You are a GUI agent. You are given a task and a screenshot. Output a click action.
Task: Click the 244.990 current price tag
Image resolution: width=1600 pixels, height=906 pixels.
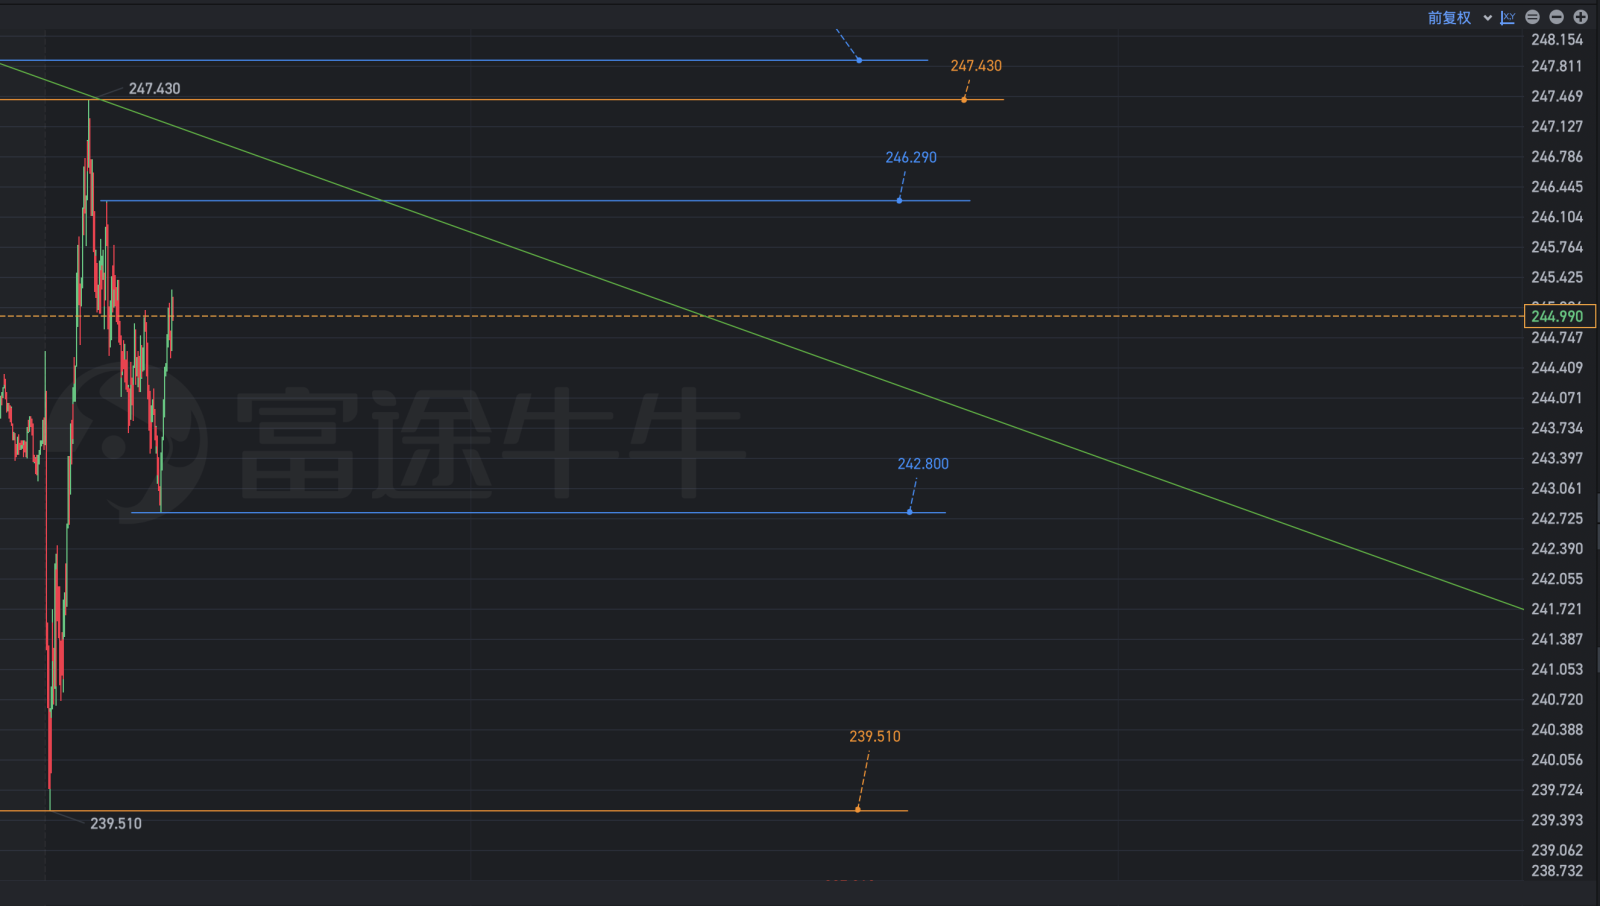(x=1559, y=316)
